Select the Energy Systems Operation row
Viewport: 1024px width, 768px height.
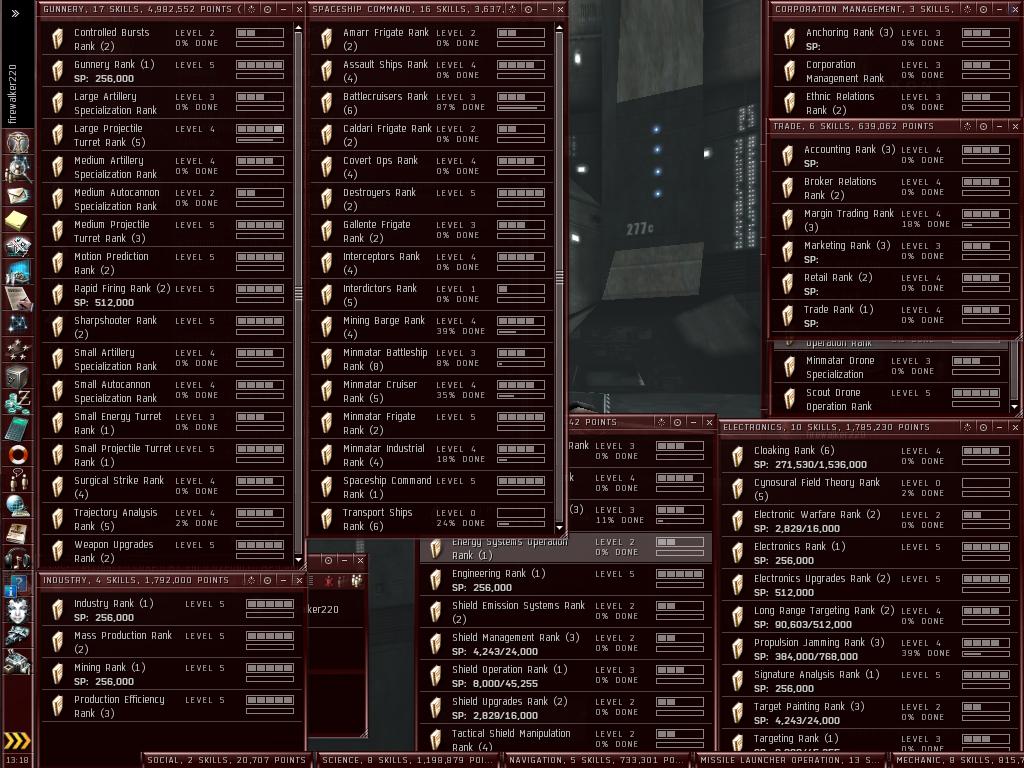pyautogui.click(x=566, y=549)
